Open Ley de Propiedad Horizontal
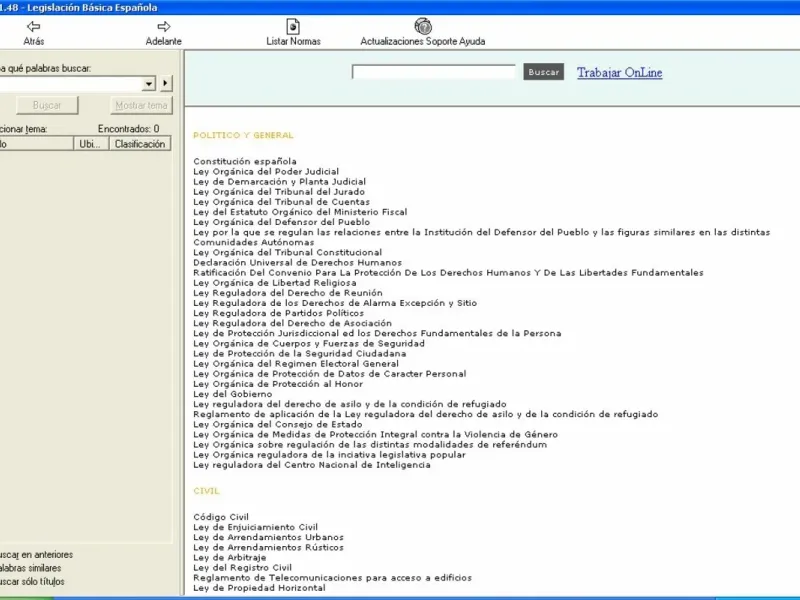Screen dimensions: 800x600 coord(259,588)
